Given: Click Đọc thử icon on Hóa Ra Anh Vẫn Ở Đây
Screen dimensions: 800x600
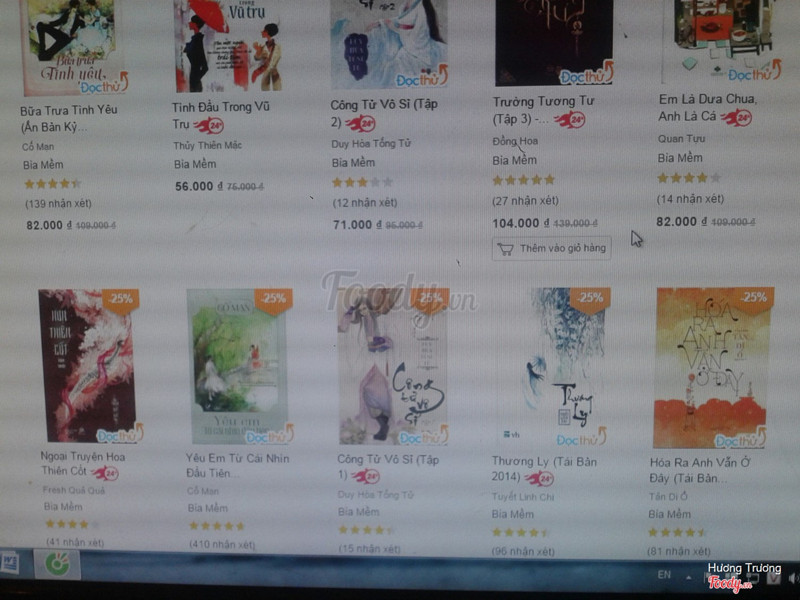Looking at the screenshot, I should click(x=740, y=438).
